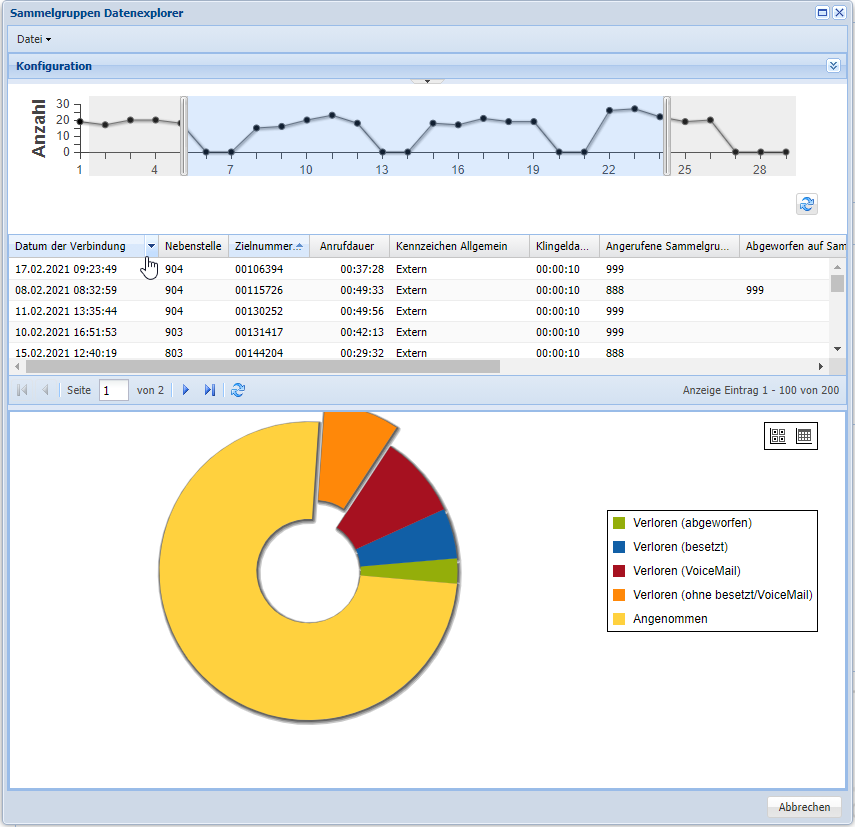Viewport: 855px width, 827px height.
Task: Toggle Verloren (abgeworfen) legend entry
Action: click(x=682, y=523)
